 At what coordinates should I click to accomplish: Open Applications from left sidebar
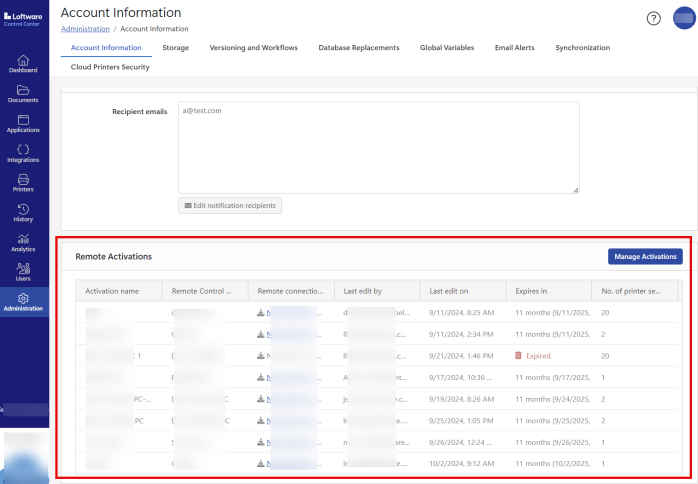[24, 123]
